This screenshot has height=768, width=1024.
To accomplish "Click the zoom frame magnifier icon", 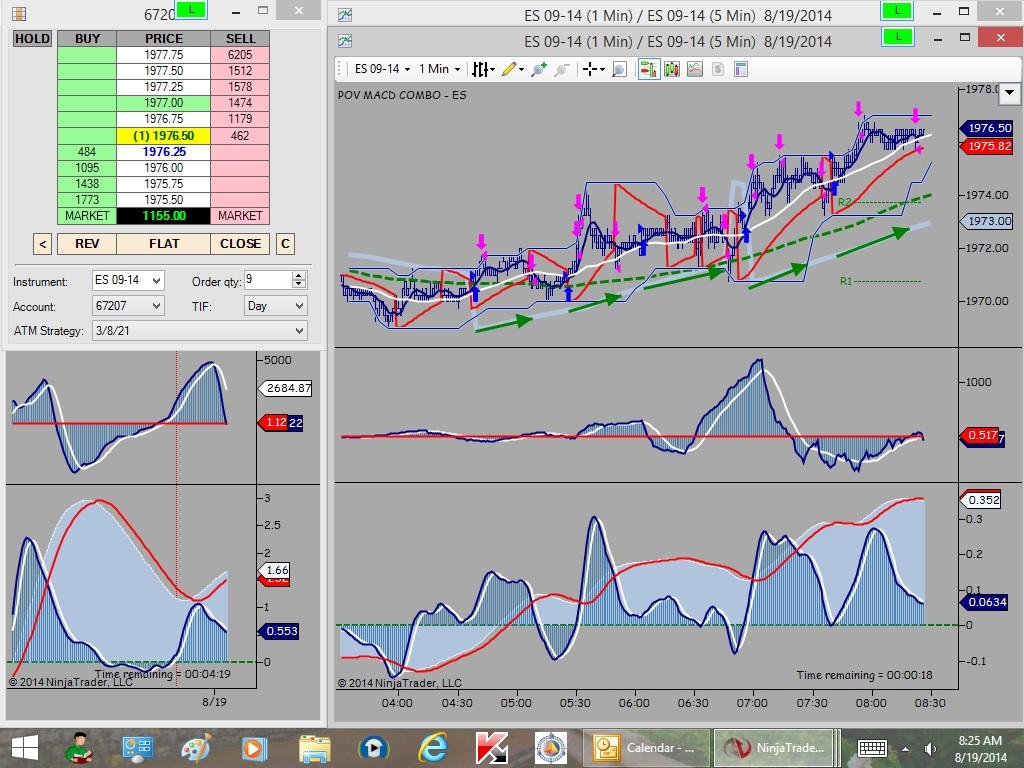I will click(x=619, y=69).
